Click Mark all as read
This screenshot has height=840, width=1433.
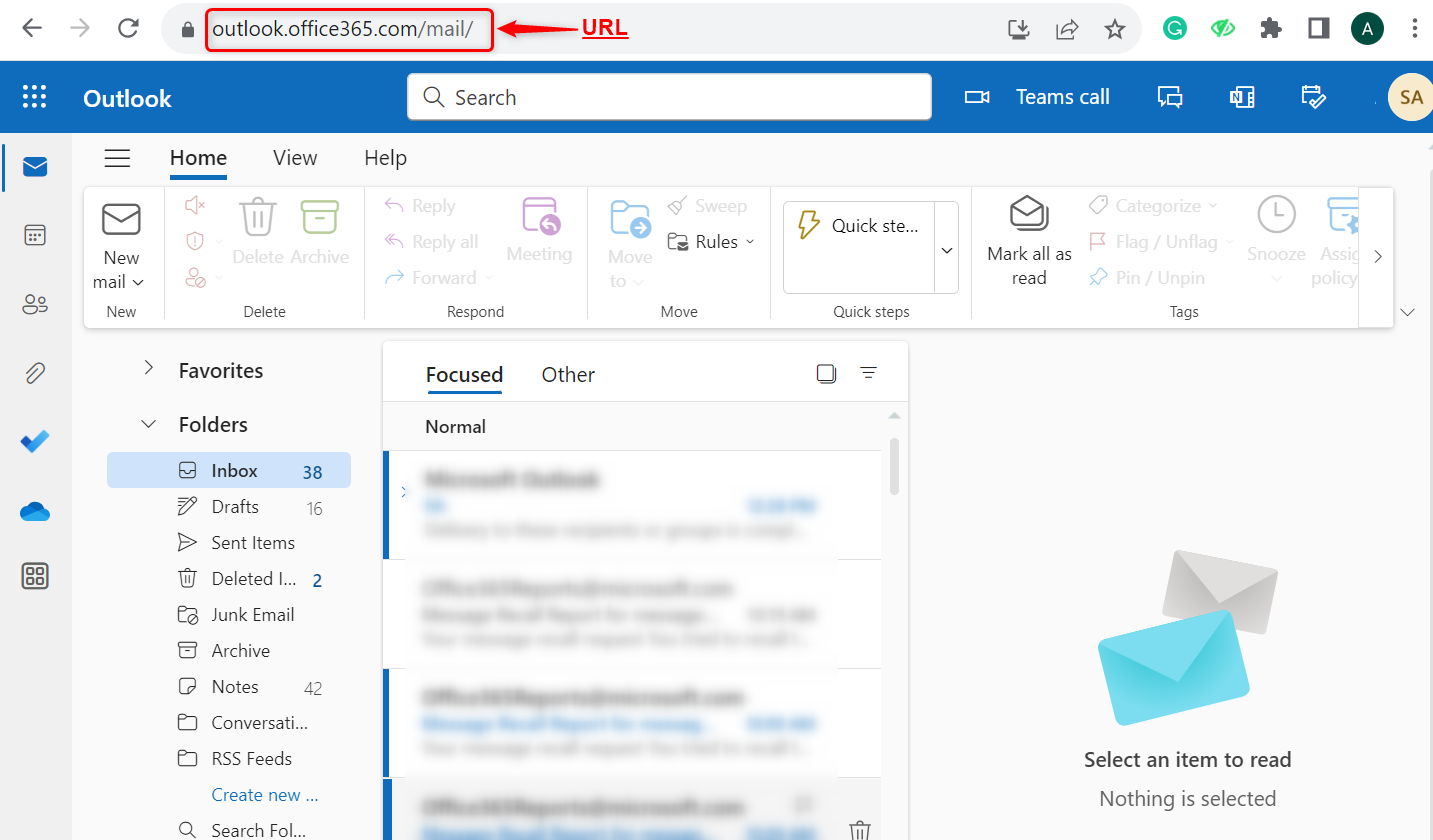(x=1029, y=241)
